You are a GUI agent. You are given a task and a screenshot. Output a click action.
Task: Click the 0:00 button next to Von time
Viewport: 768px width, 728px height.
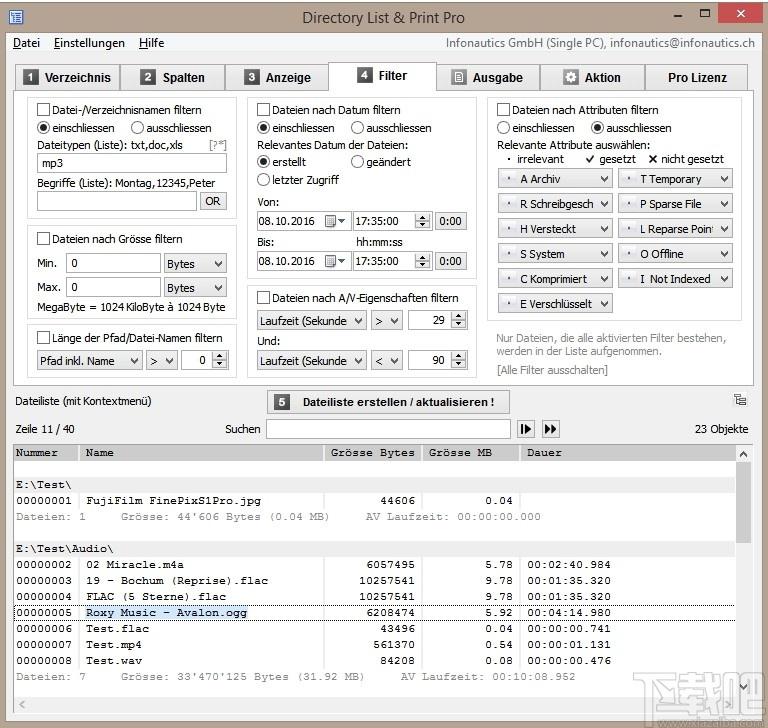pyautogui.click(x=450, y=221)
